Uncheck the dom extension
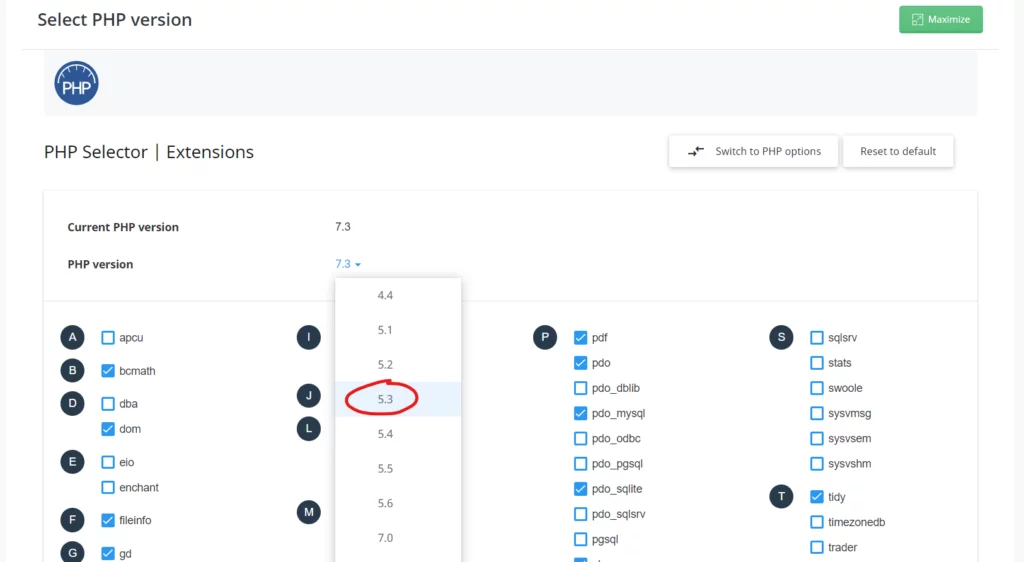This screenshot has height=562, width=1024. click(108, 429)
